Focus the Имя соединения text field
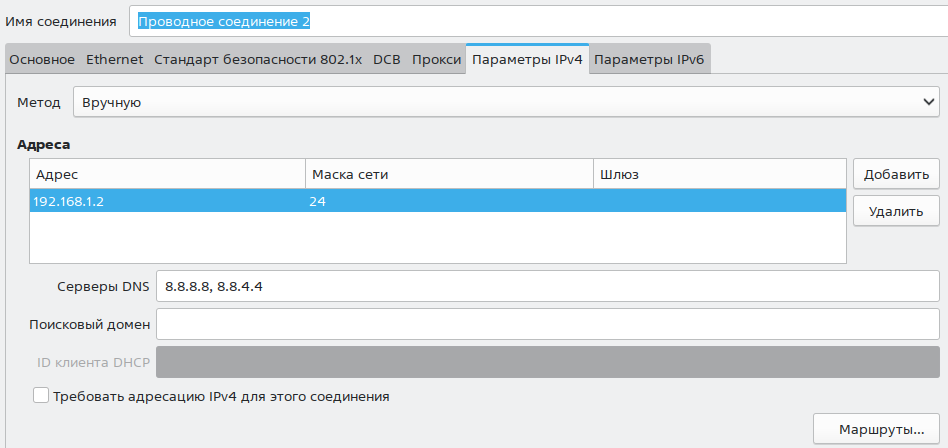This screenshot has width=948, height=448. [538, 22]
